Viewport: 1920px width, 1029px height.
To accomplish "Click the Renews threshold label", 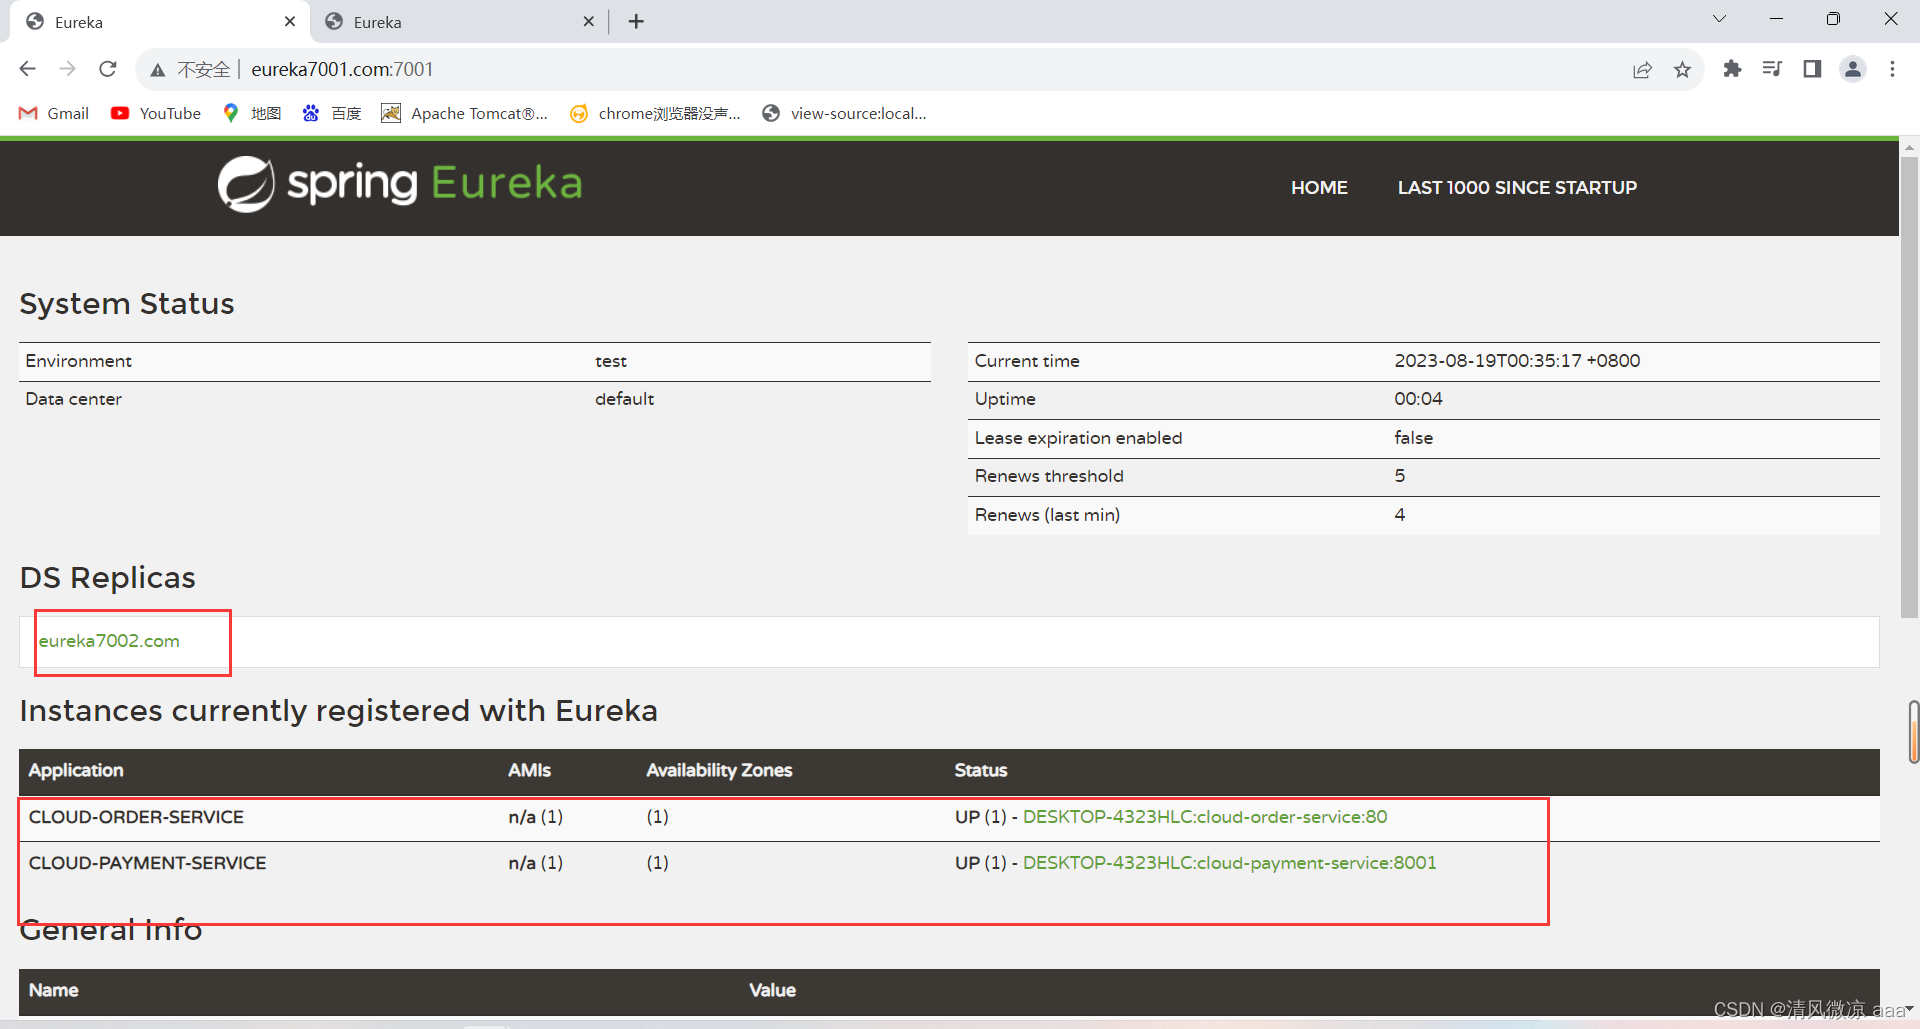I will 1049,476.
